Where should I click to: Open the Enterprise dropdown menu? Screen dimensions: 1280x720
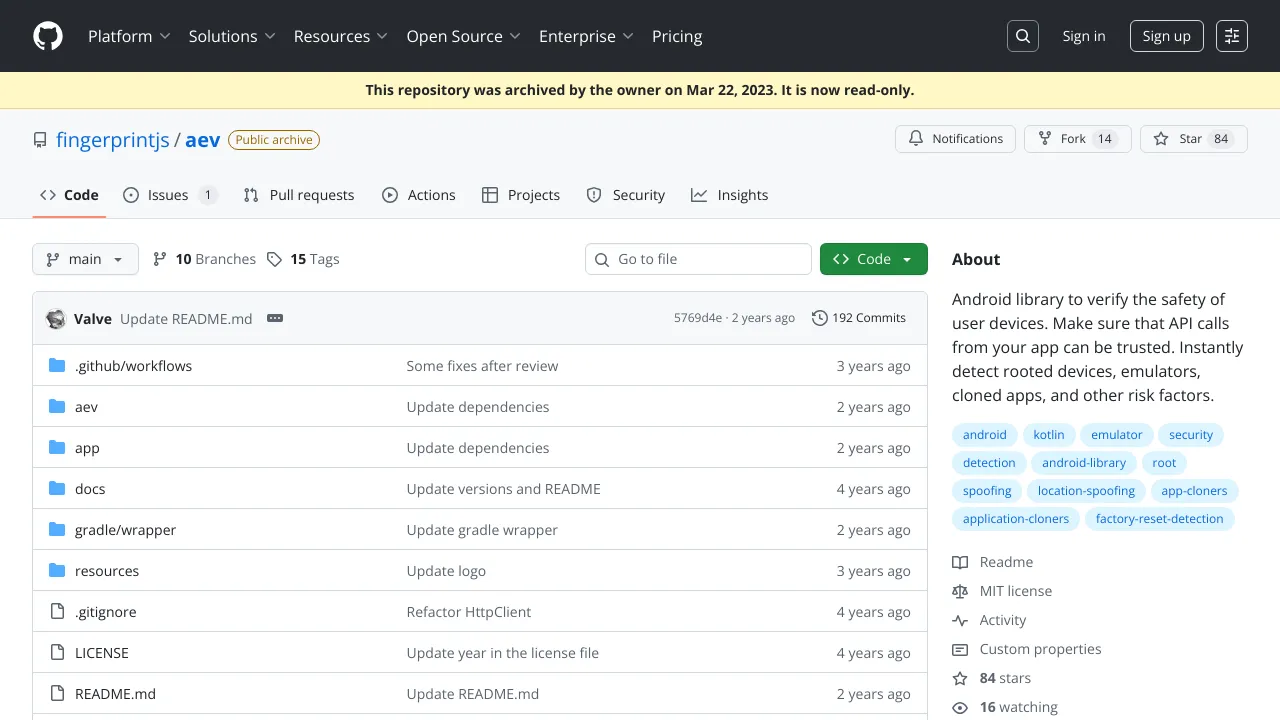(586, 36)
